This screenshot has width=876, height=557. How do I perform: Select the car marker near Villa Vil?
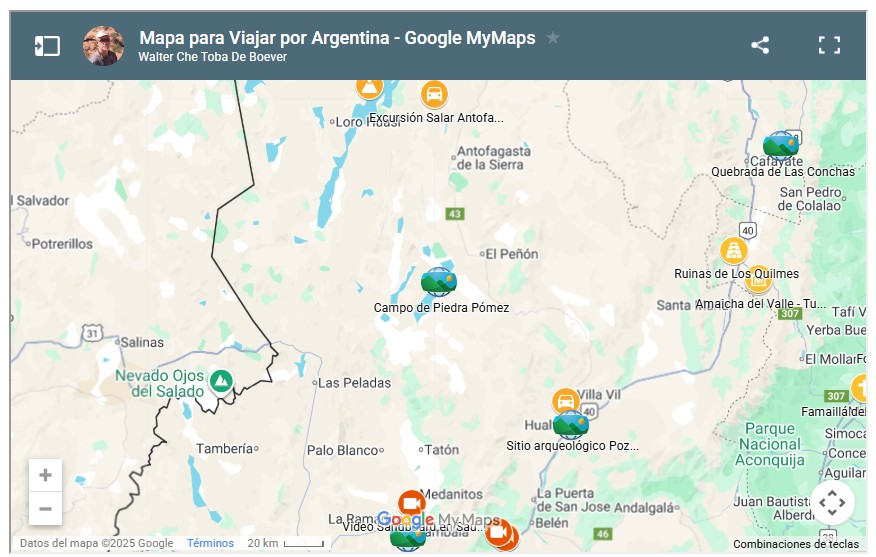tap(565, 401)
